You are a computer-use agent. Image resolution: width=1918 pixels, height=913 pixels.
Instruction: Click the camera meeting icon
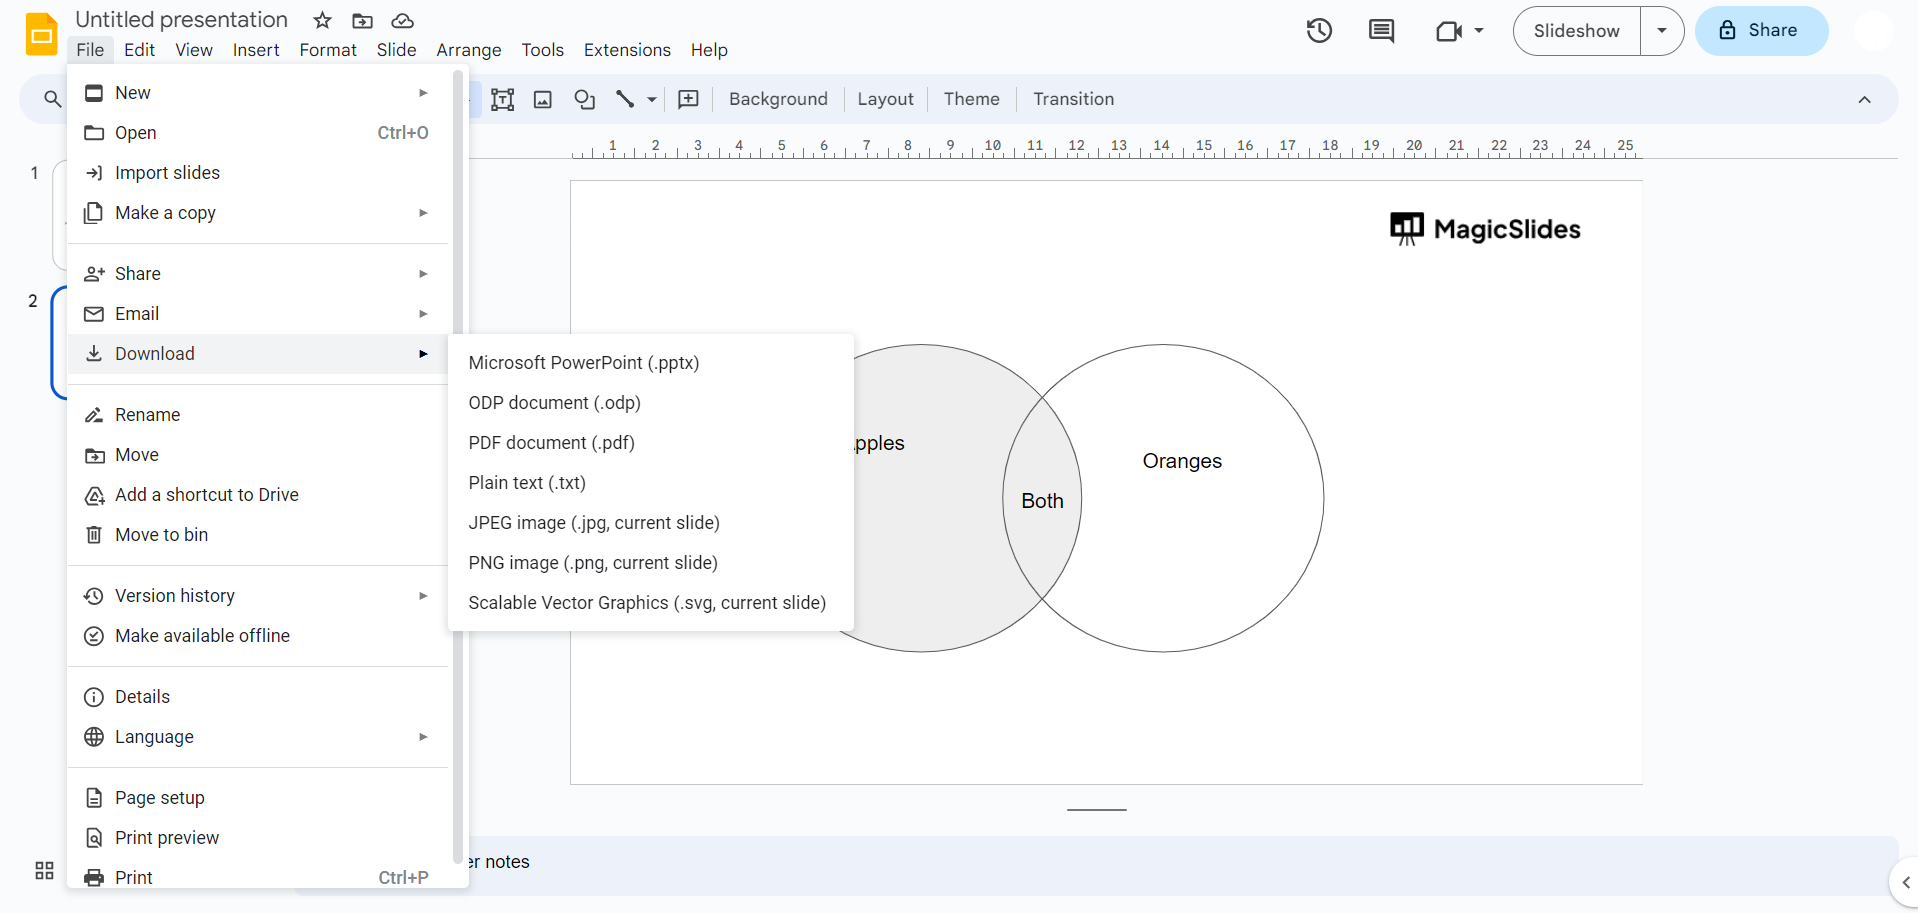tap(1449, 31)
